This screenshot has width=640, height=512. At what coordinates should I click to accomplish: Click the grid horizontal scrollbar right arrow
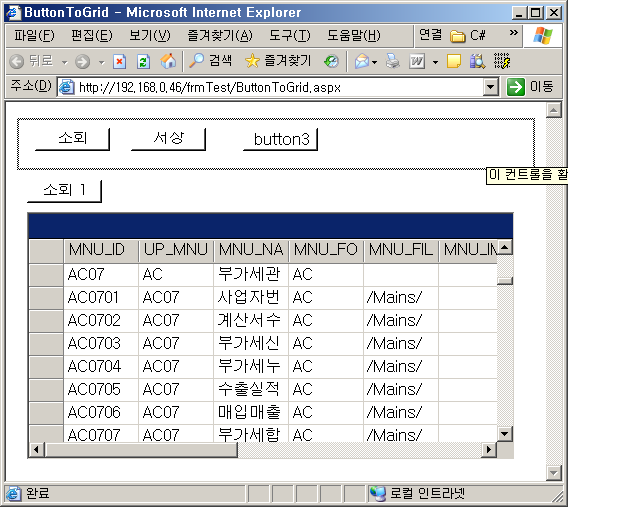489,450
